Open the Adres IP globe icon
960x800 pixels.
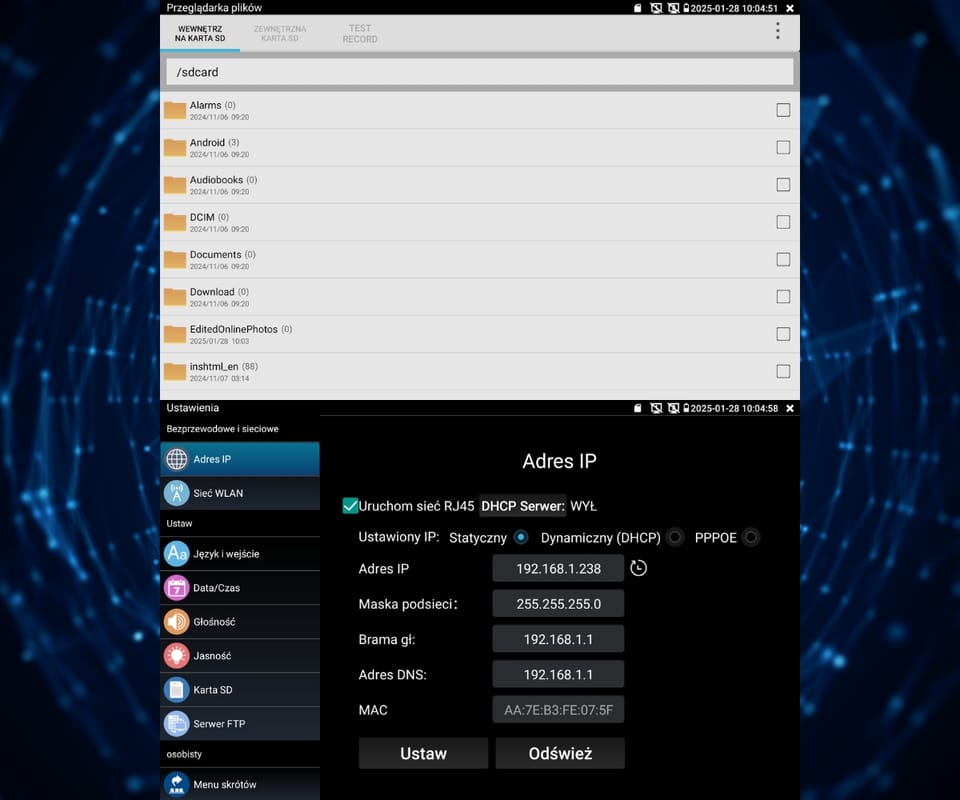[177, 459]
